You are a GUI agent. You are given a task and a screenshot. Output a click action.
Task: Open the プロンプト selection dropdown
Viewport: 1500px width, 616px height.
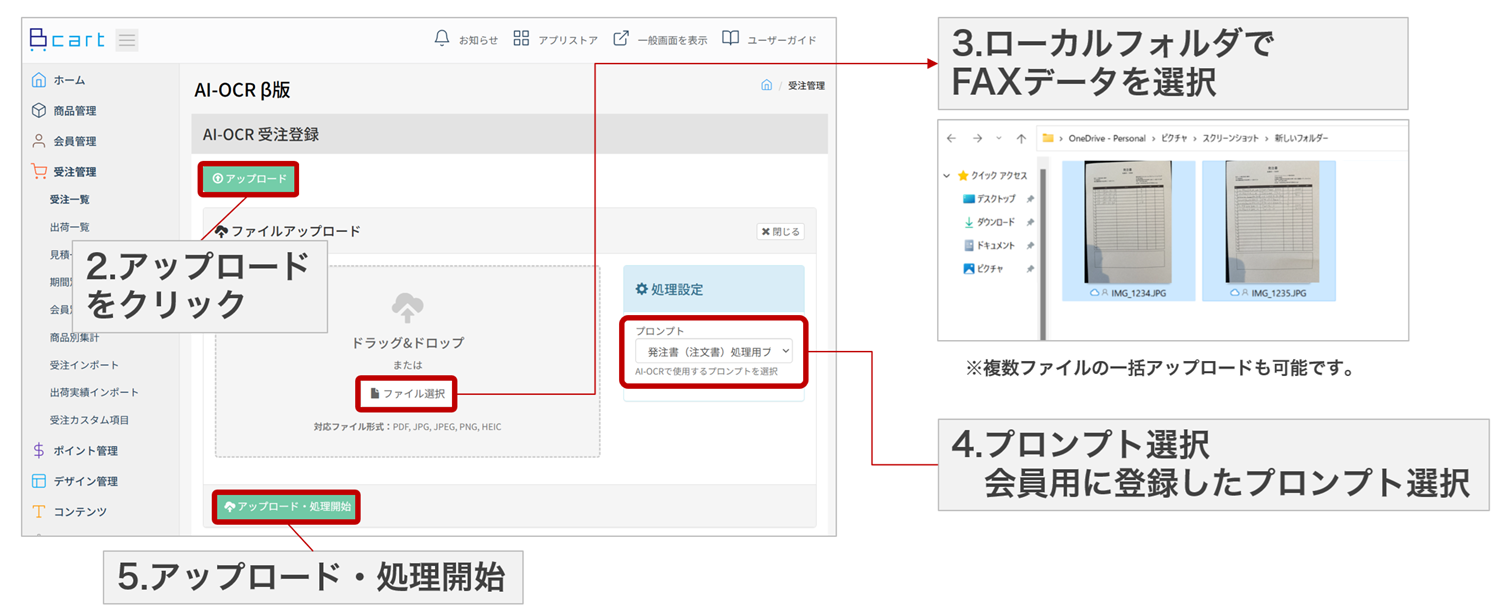click(x=713, y=351)
